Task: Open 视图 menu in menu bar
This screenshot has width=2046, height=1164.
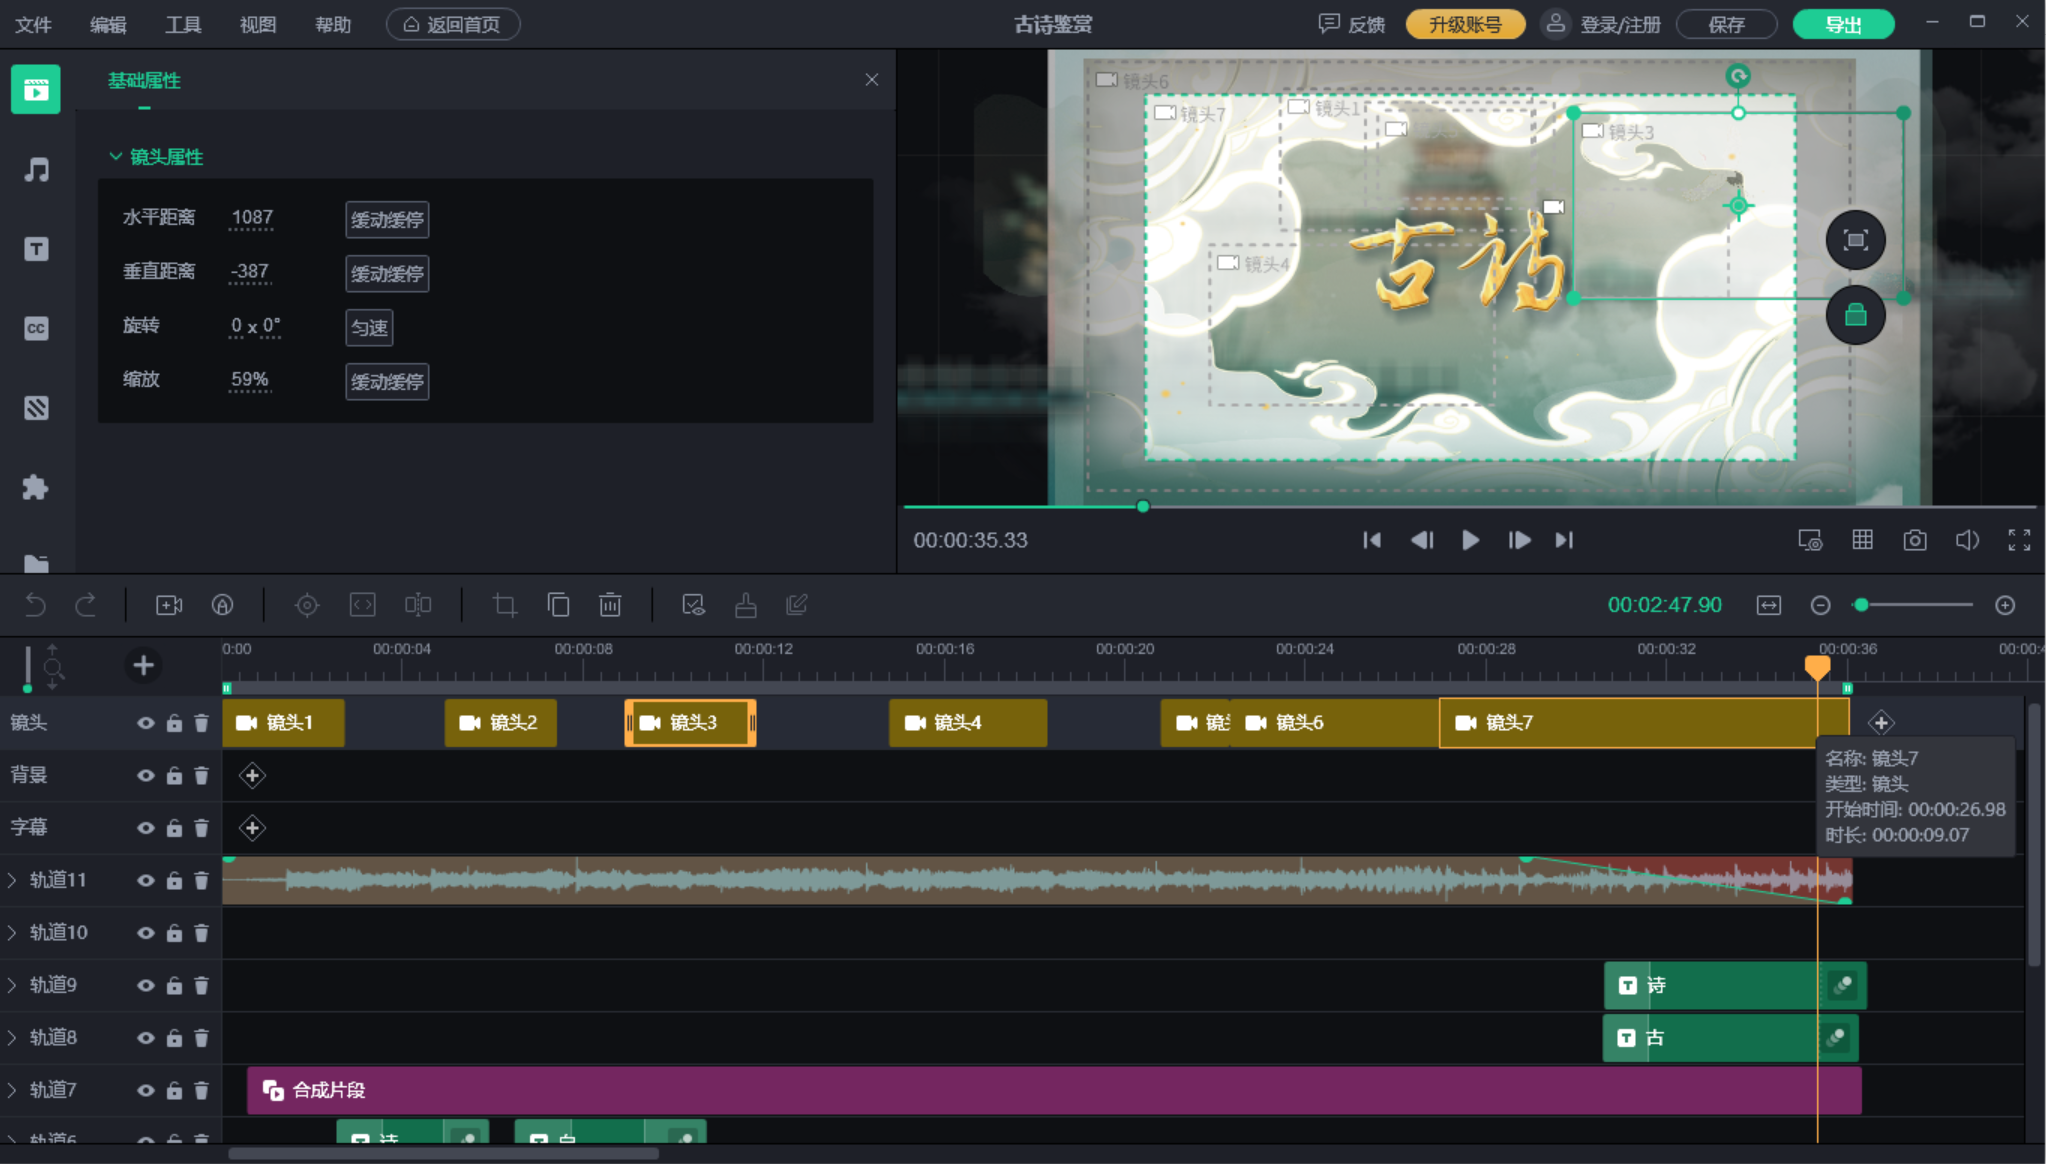Action: (261, 22)
